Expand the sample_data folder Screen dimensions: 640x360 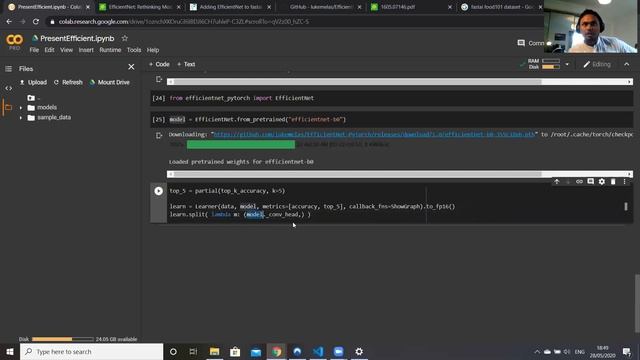tap(20, 118)
